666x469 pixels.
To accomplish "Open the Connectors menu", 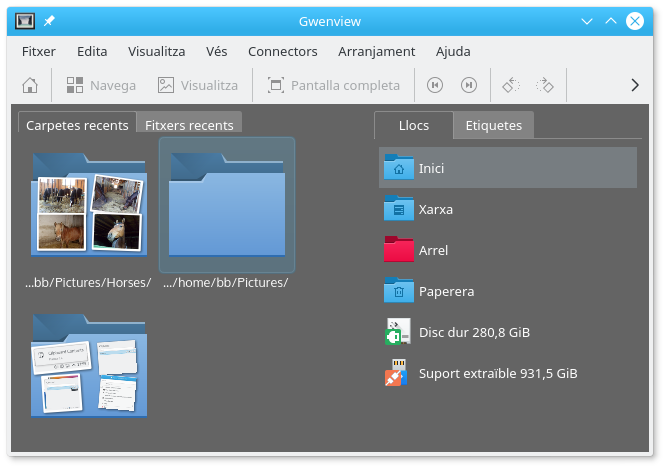I will (282, 51).
